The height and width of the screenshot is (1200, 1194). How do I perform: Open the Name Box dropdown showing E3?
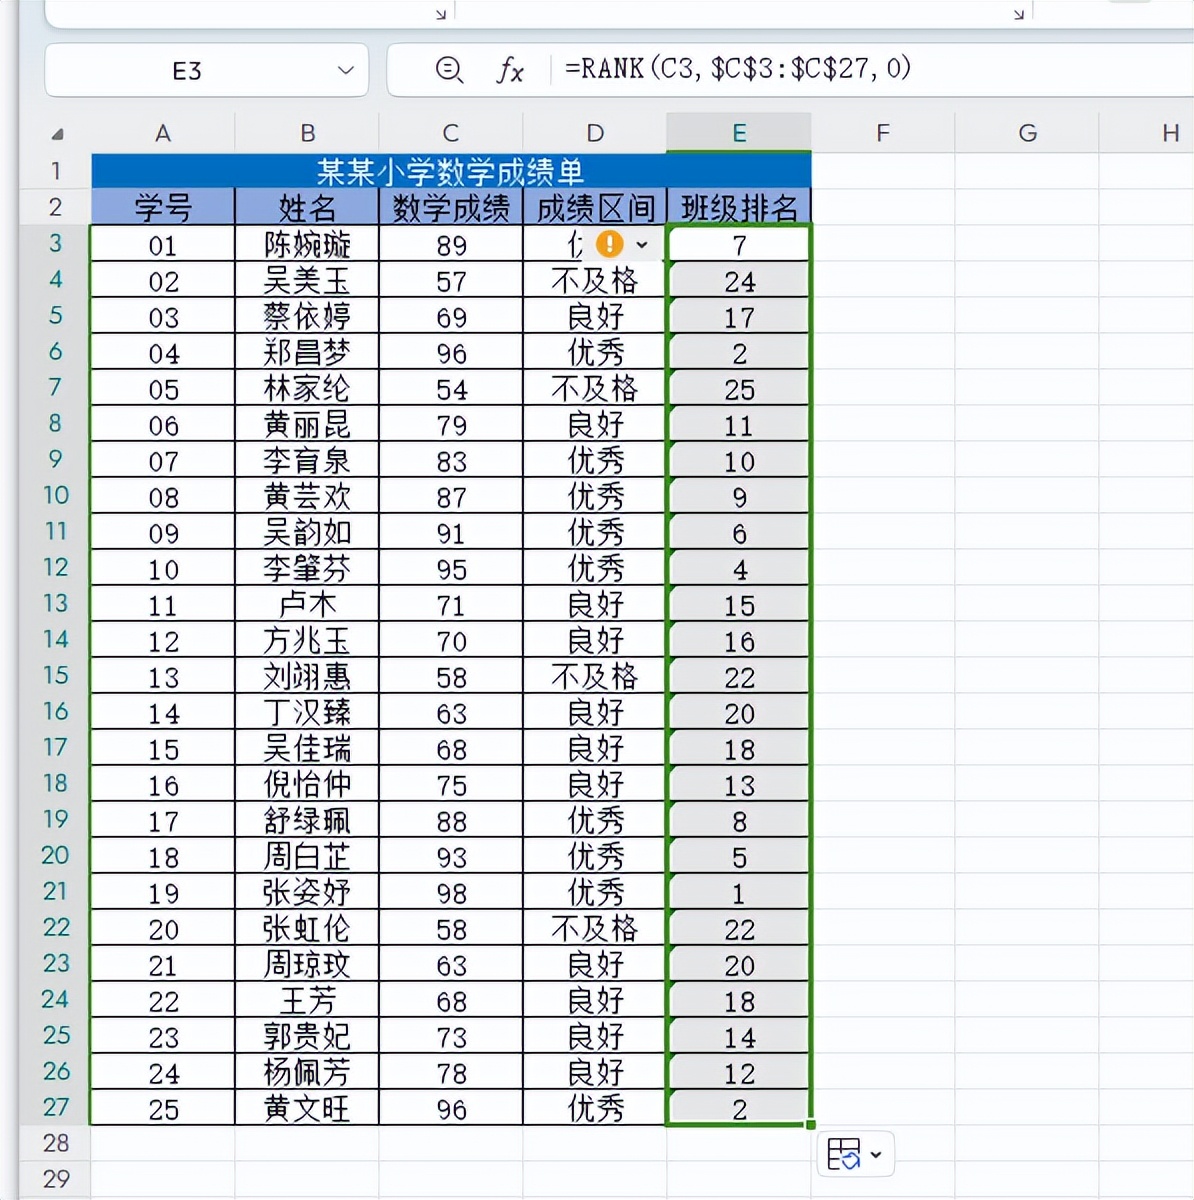coord(346,70)
